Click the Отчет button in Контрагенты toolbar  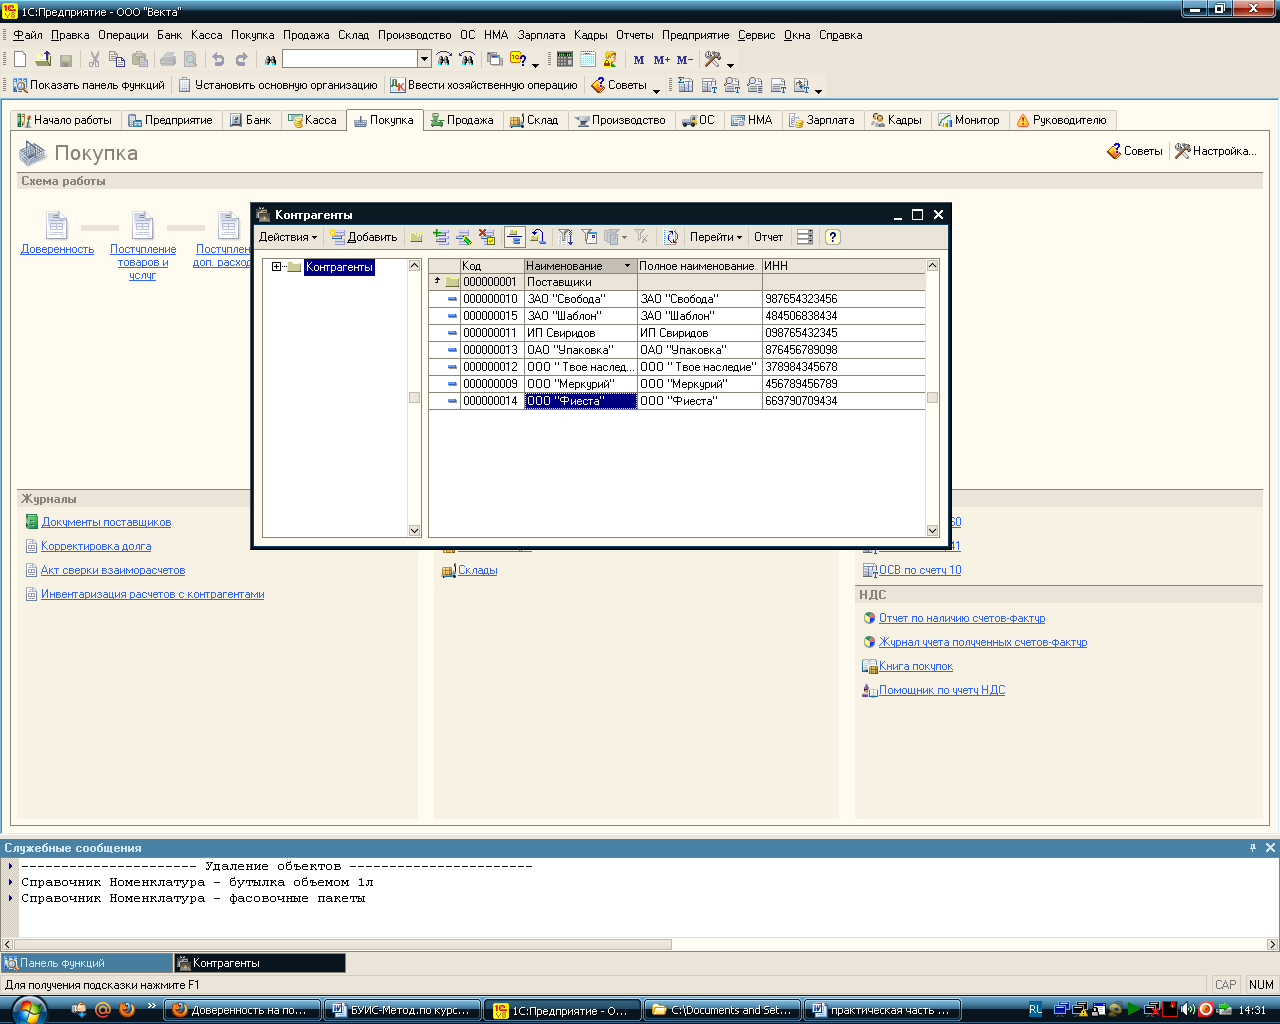point(768,237)
